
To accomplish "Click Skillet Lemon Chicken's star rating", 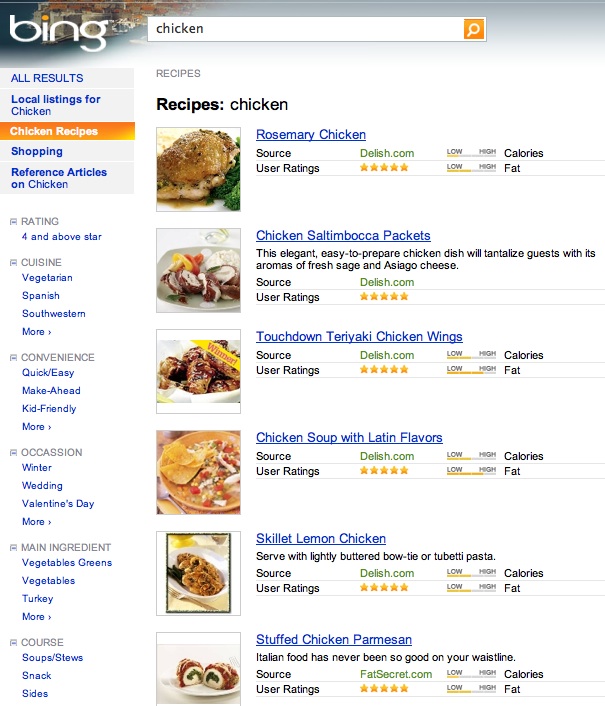I will click(384, 588).
